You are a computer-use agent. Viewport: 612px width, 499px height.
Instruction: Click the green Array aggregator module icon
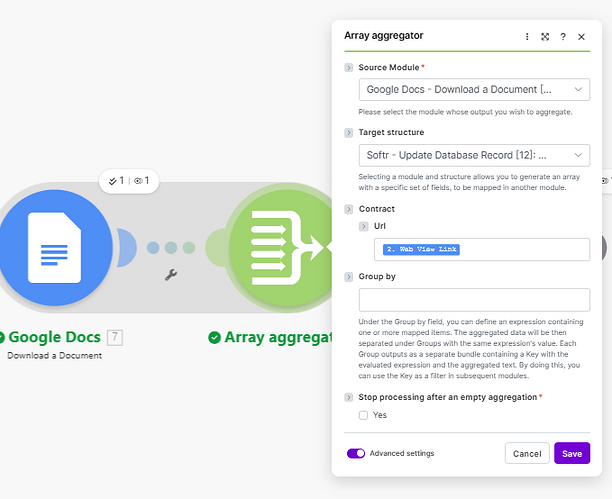coord(280,247)
